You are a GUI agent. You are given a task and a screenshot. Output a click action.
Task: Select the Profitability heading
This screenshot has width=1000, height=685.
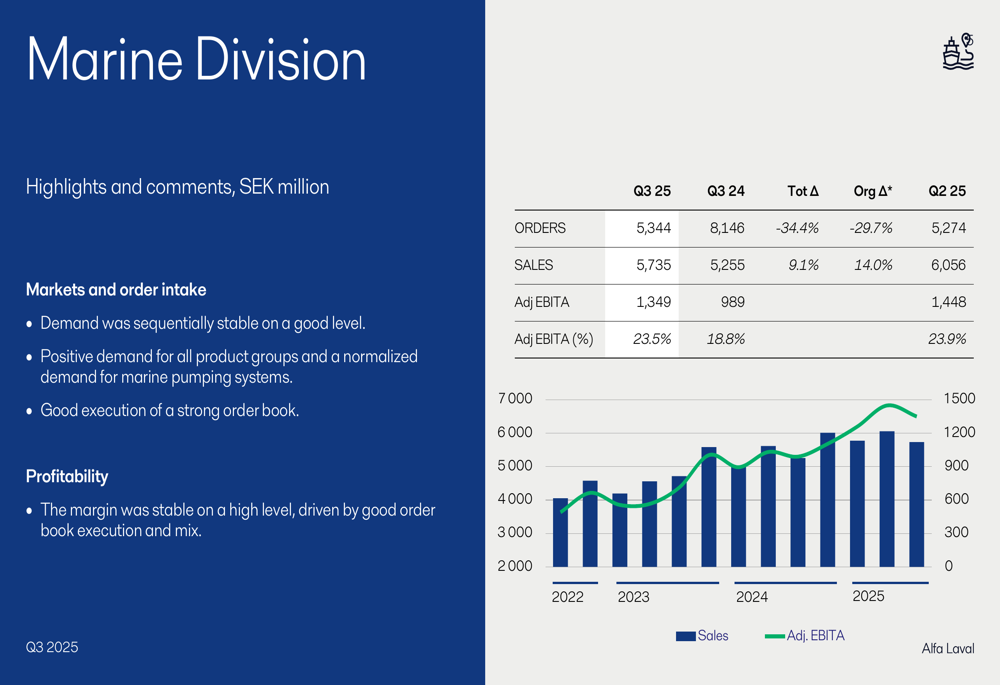point(67,477)
